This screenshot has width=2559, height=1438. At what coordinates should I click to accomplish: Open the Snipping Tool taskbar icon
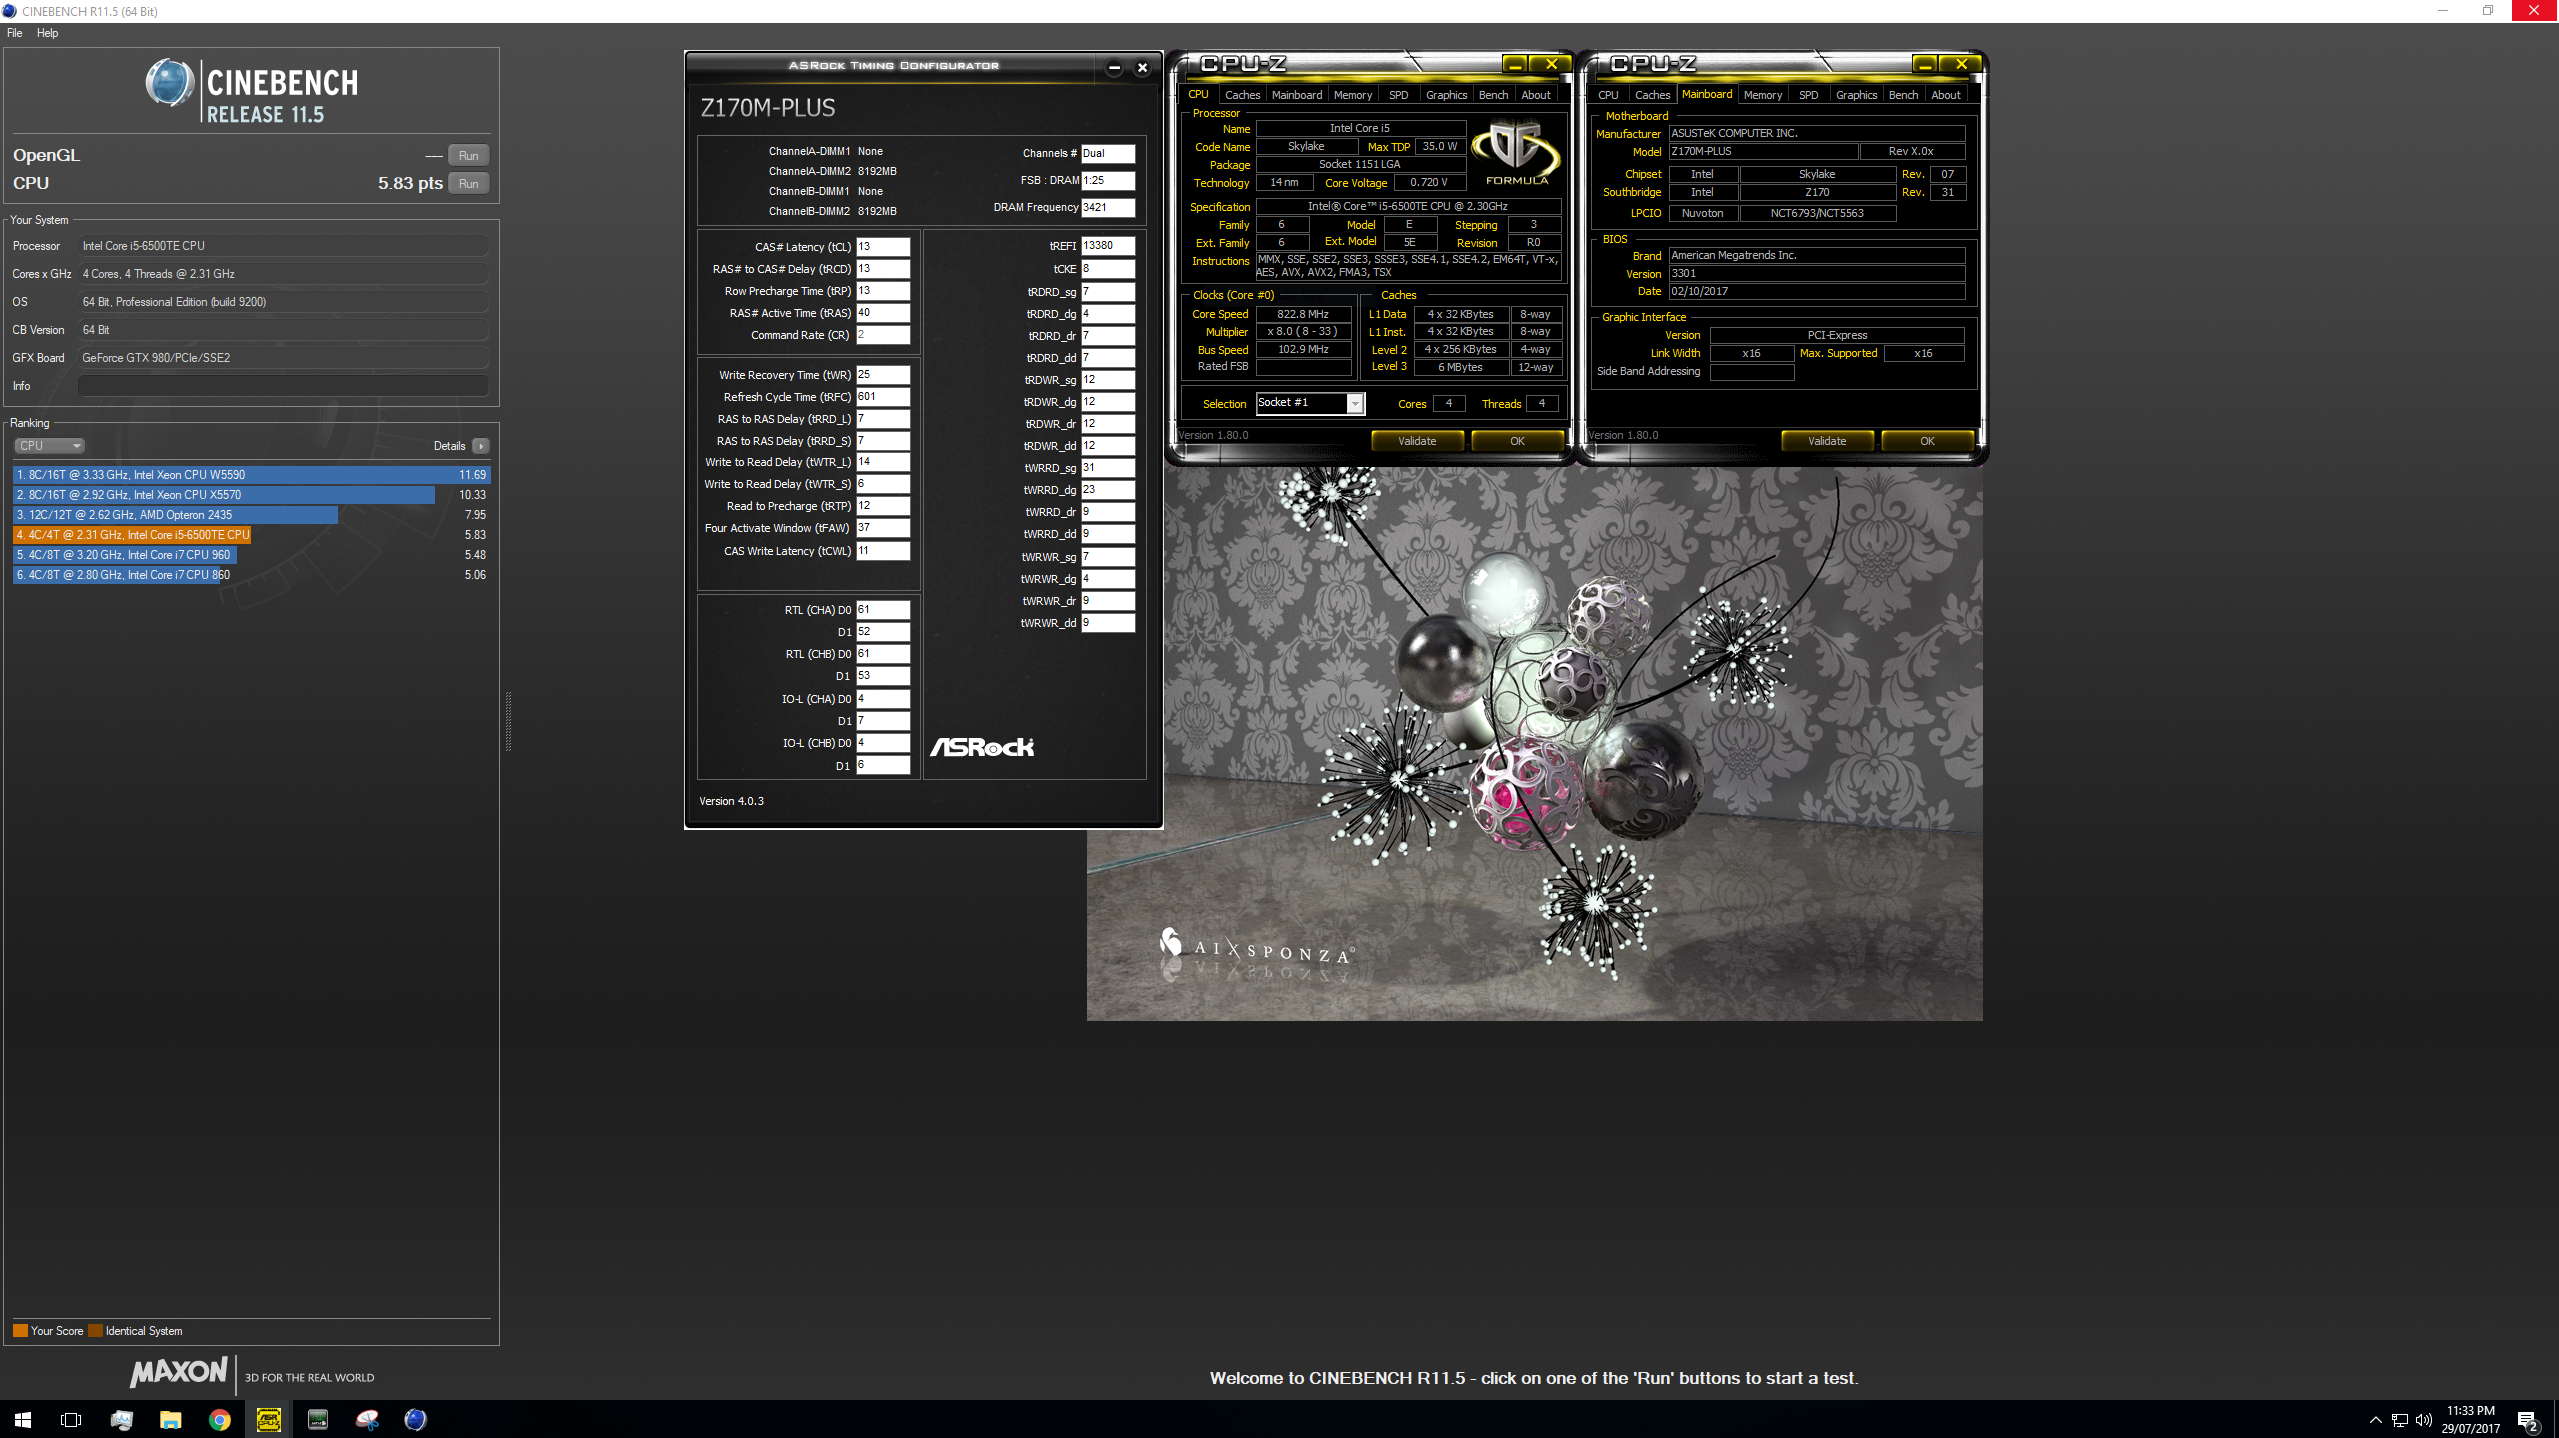367,1419
